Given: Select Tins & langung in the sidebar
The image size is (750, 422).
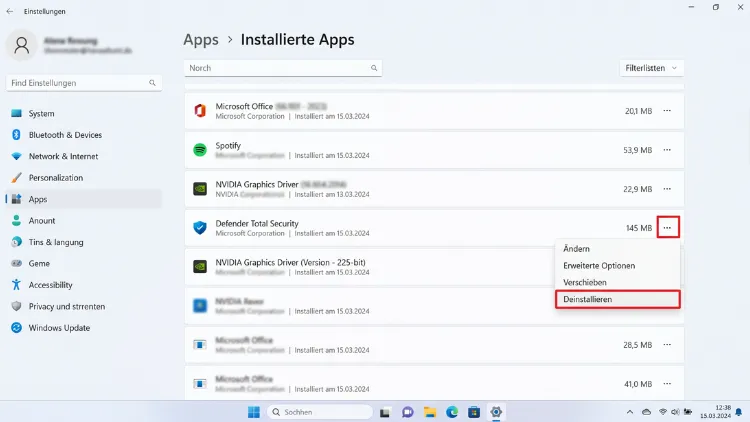Looking at the screenshot, I should click(84, 242).
